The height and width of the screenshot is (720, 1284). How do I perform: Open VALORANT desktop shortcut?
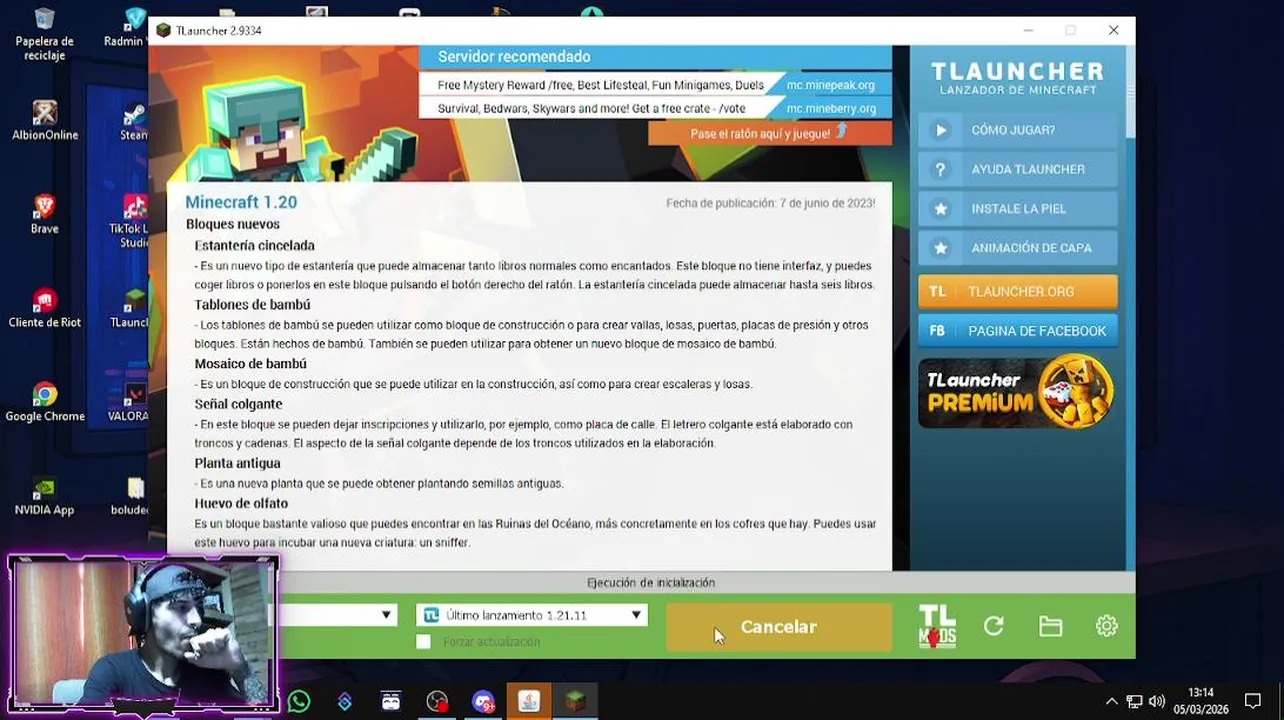coord(130,402)
